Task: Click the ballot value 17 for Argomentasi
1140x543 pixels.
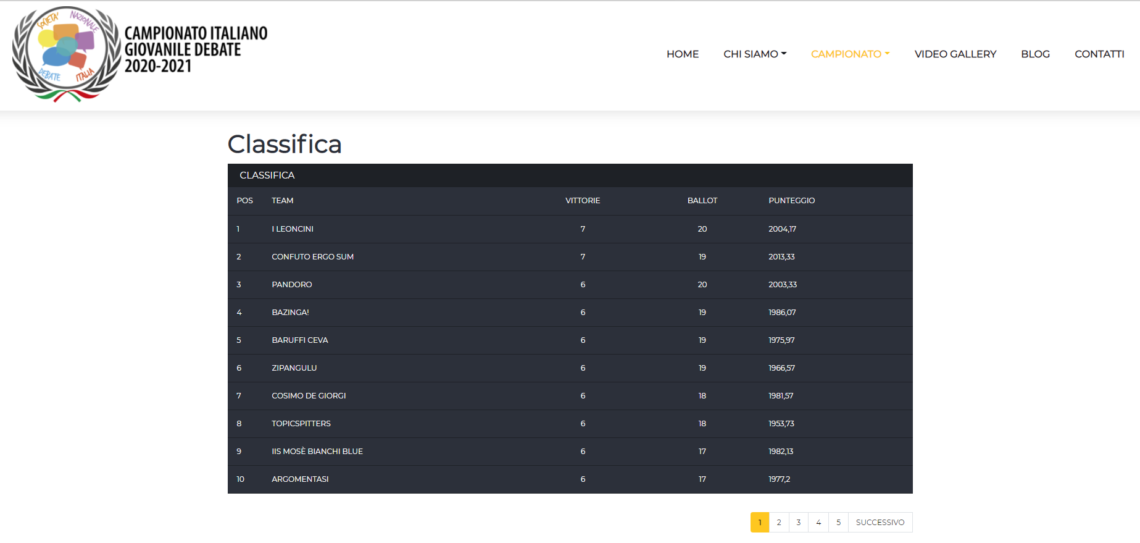Action: pyautogui.click(x=702, y=479)
